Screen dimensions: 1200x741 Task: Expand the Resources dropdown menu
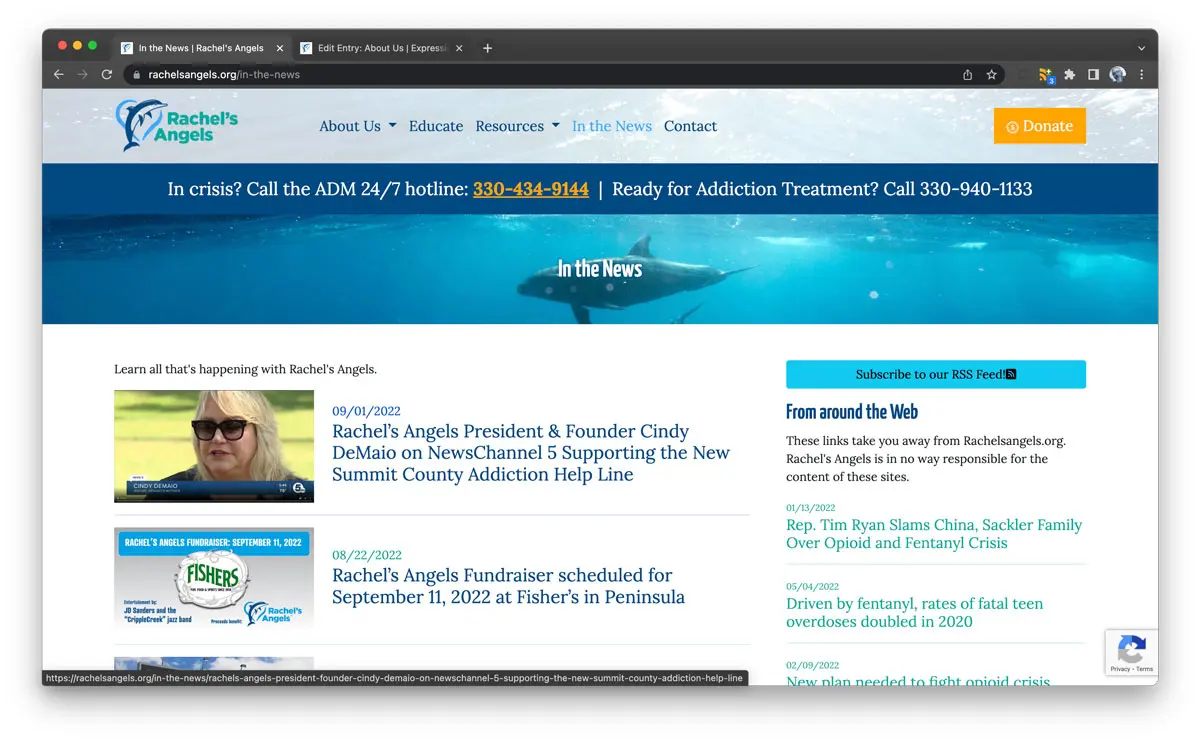517,126
